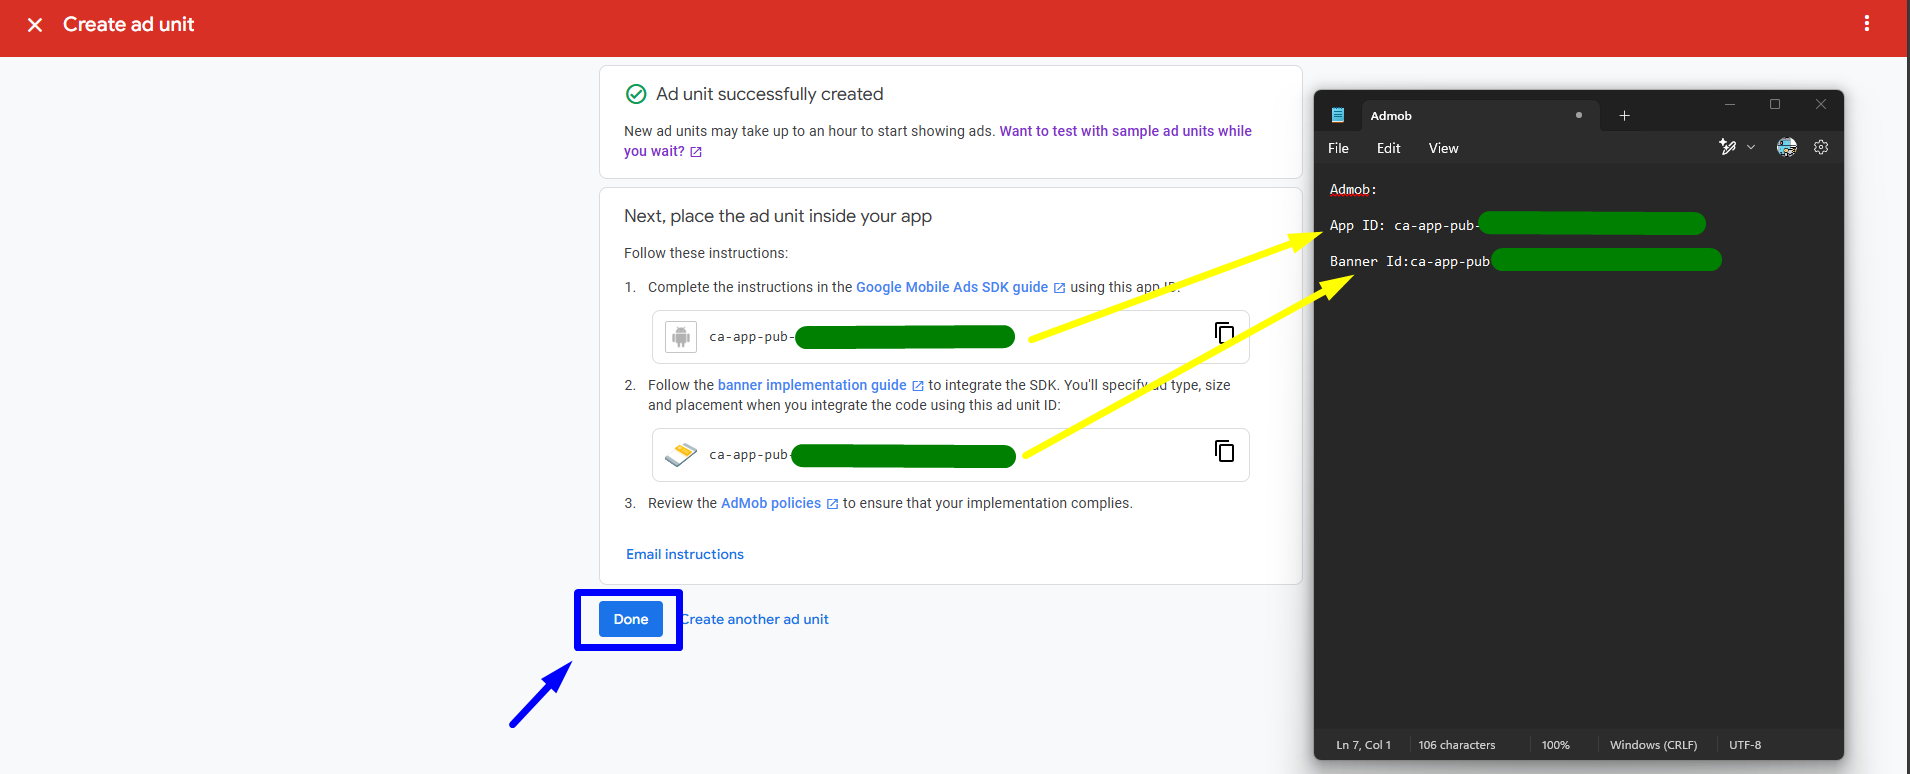Open the Google Mobile Ads SDK guide
Image resolution: width=1910 pixels, height=774 pixels.
click(951, 287)
